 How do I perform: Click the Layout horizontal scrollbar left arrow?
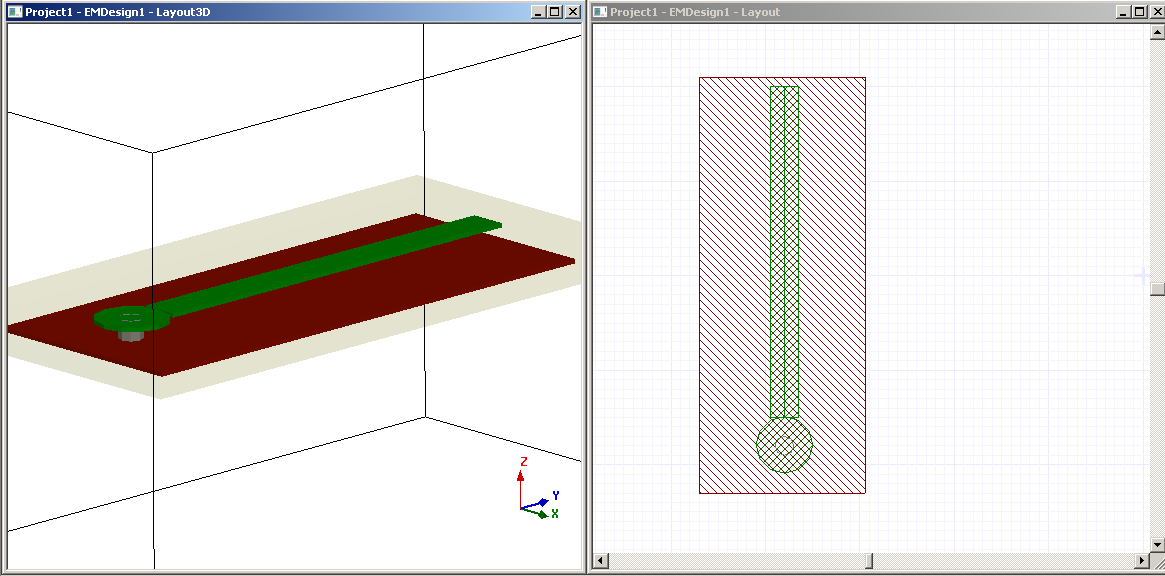point(600,560)
